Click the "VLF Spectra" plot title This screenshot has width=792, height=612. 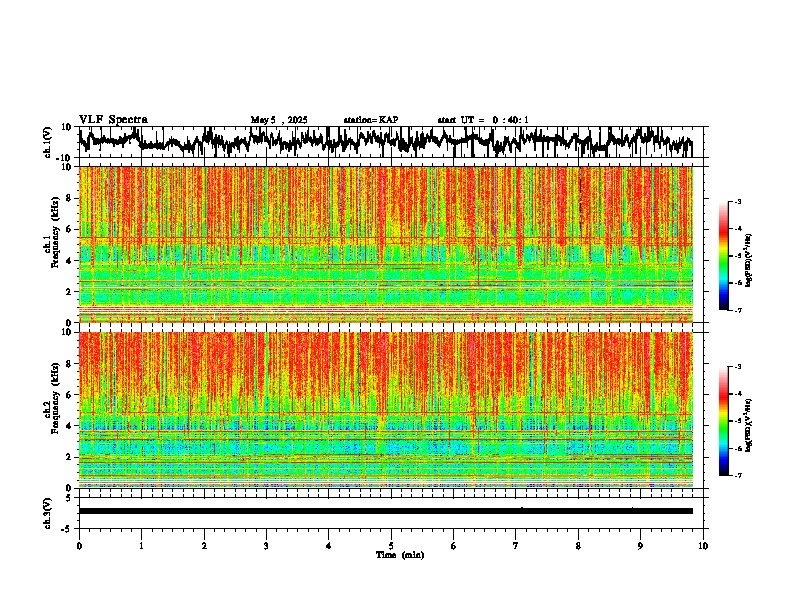point(113,119)
